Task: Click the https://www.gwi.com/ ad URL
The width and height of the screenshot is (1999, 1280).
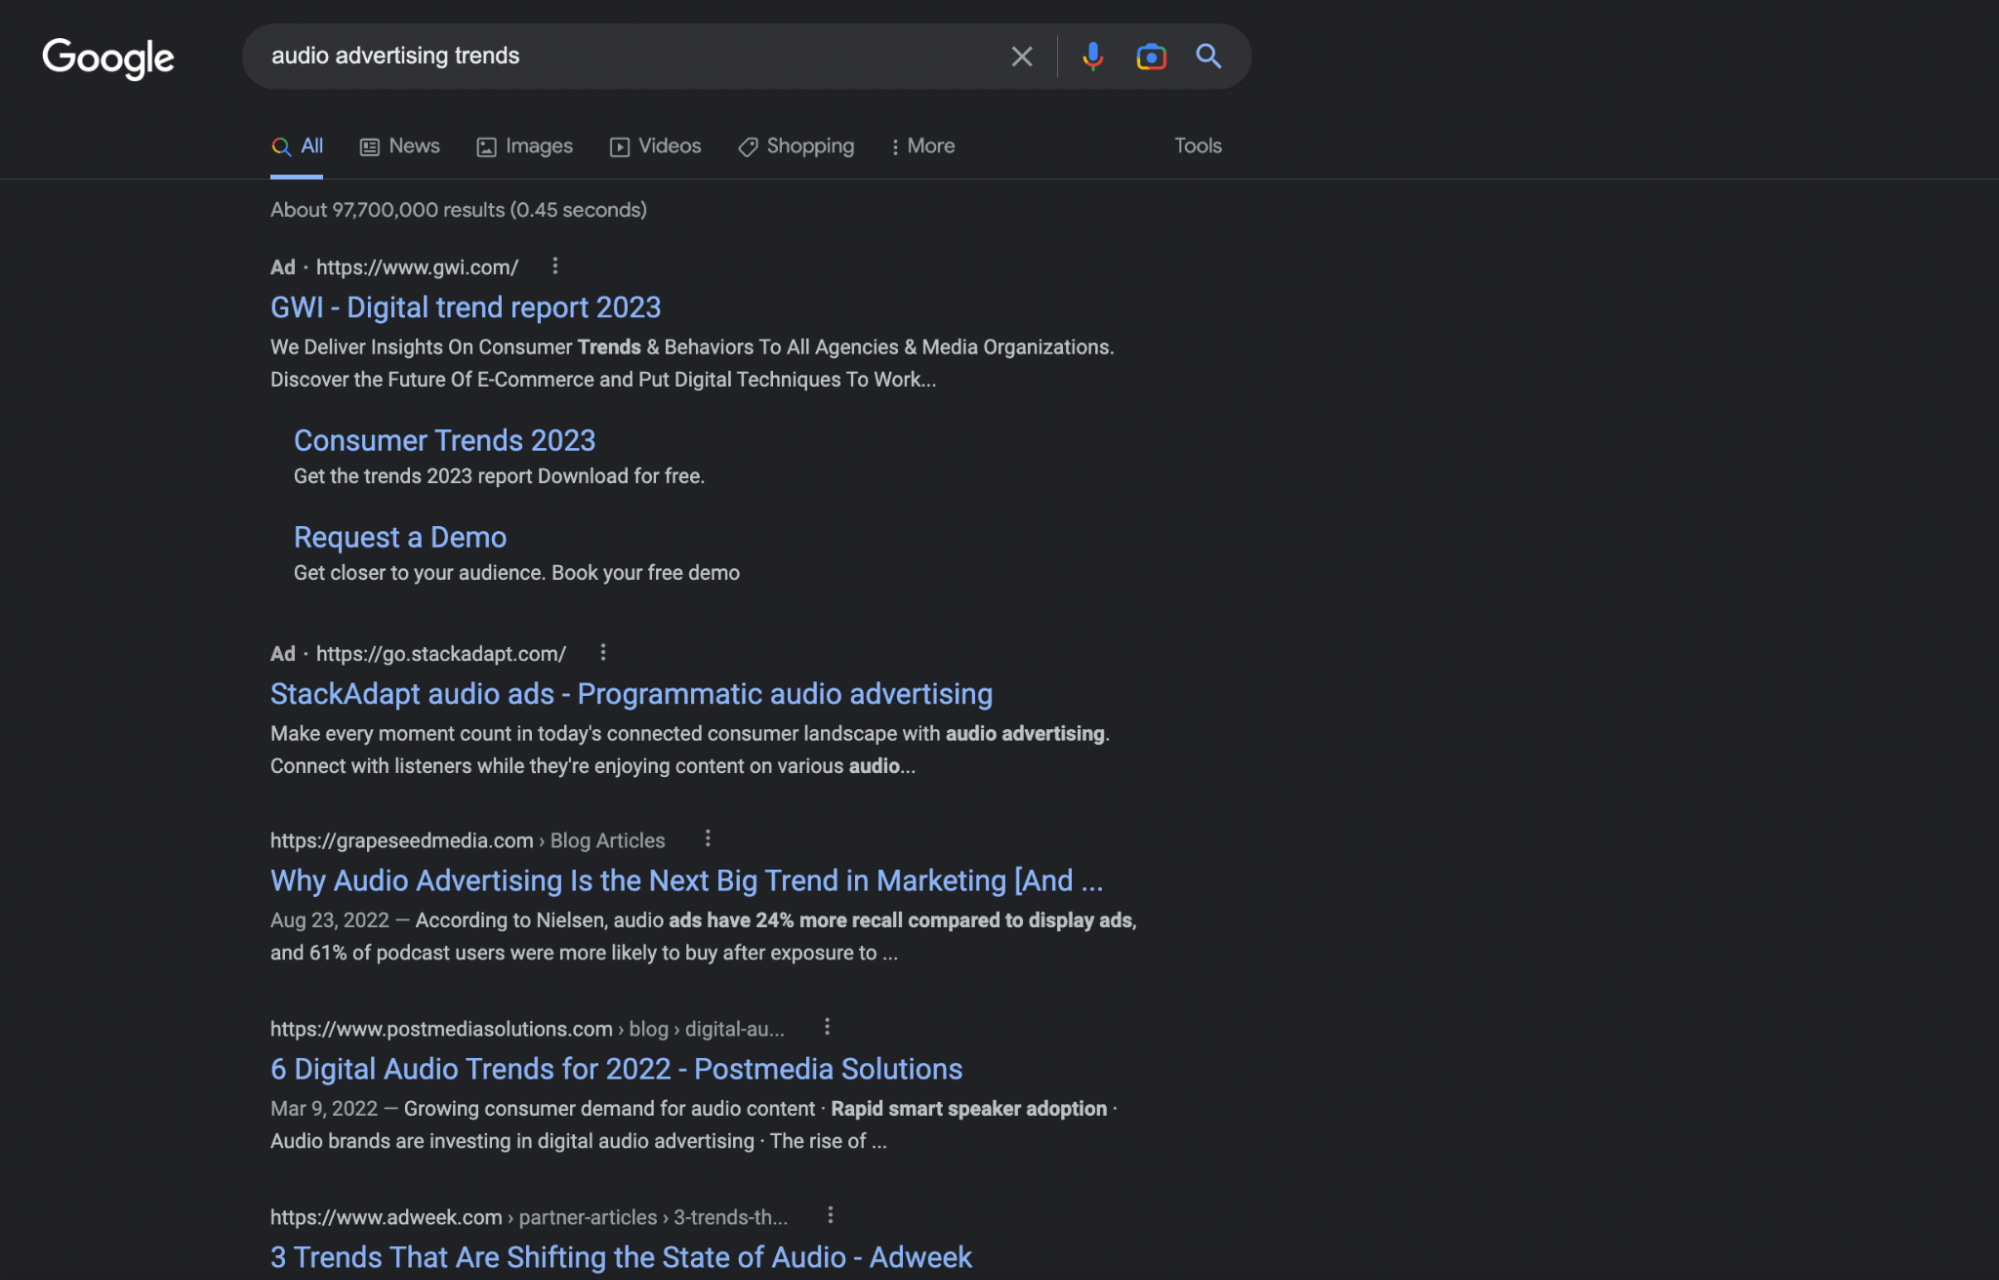Action: pyautogui.click(x=417, y=267)
